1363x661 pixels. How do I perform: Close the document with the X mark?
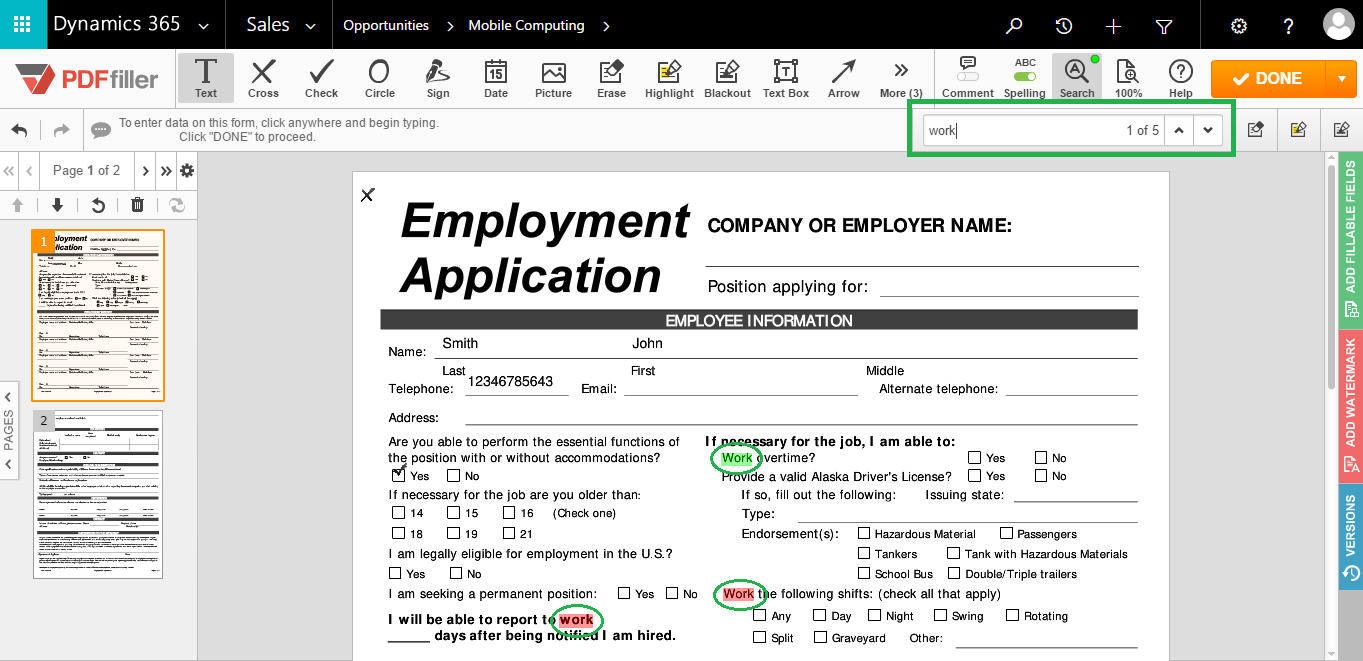367,195
